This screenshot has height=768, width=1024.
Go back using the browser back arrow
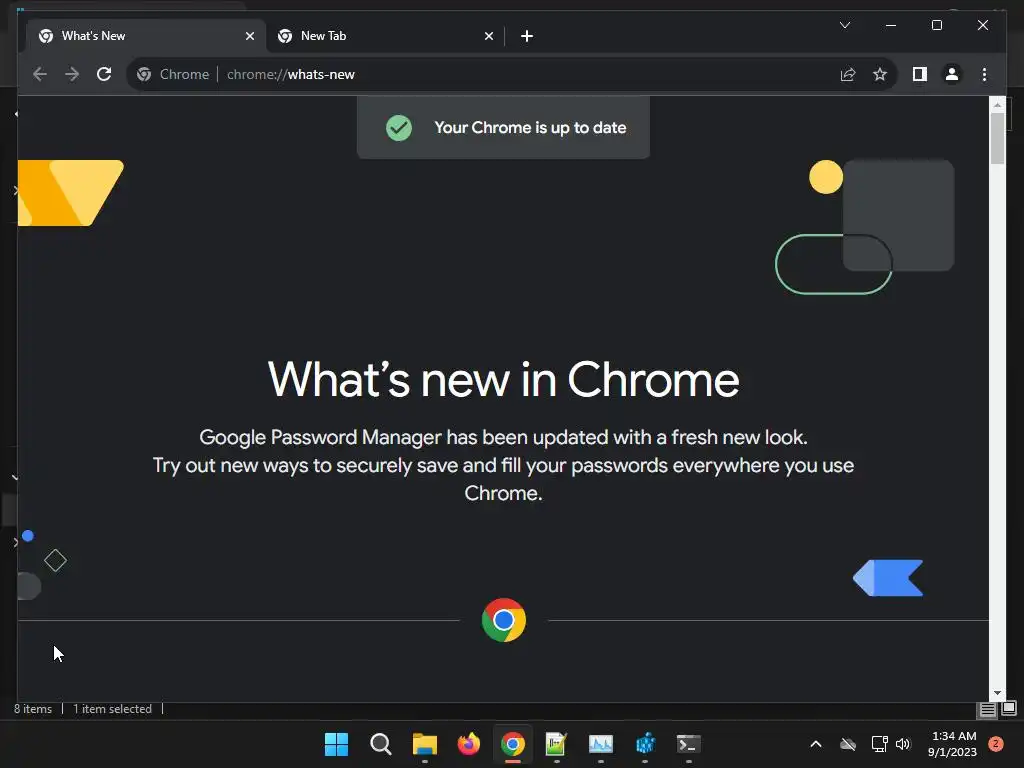[40, 74]
